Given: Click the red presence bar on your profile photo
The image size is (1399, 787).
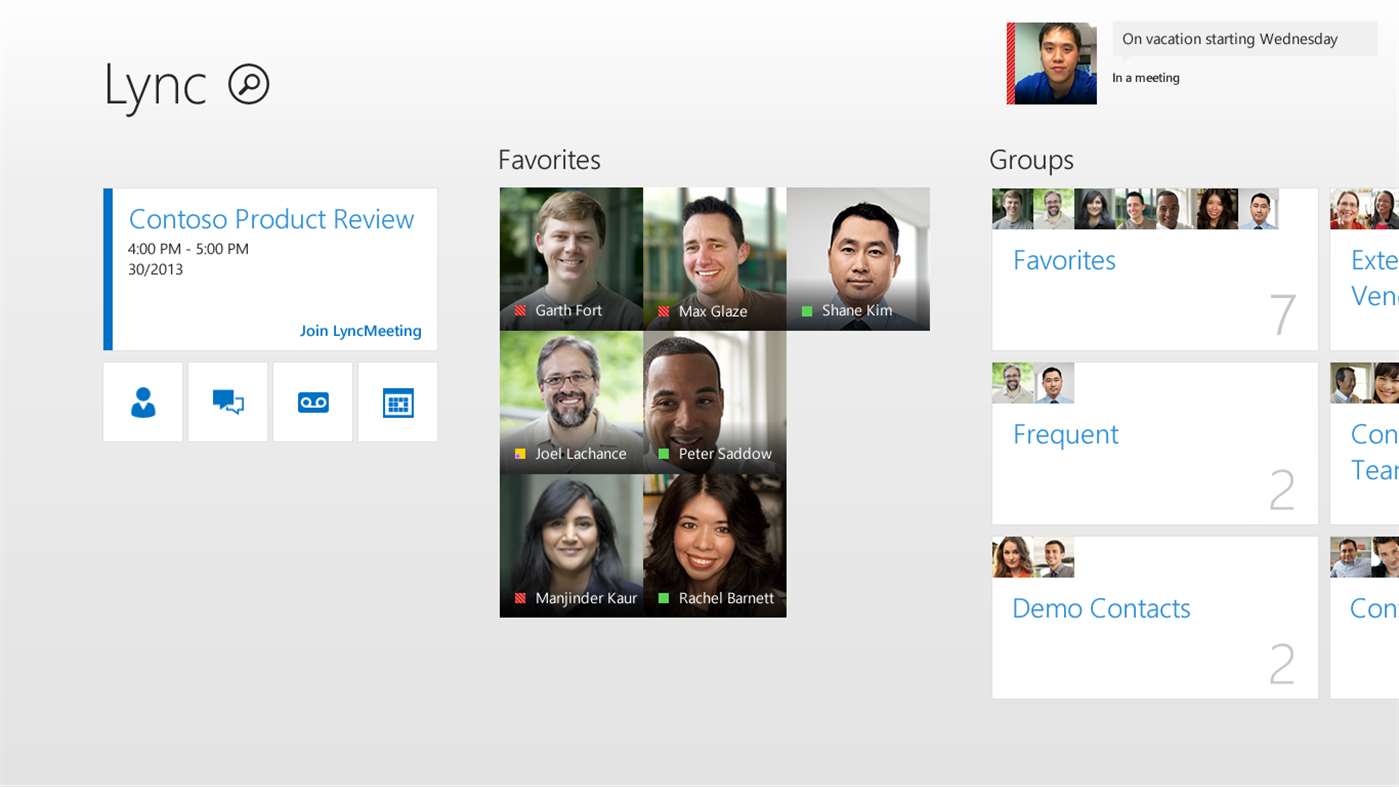Looking at the screenshot, I should (x=1011, y=63).
